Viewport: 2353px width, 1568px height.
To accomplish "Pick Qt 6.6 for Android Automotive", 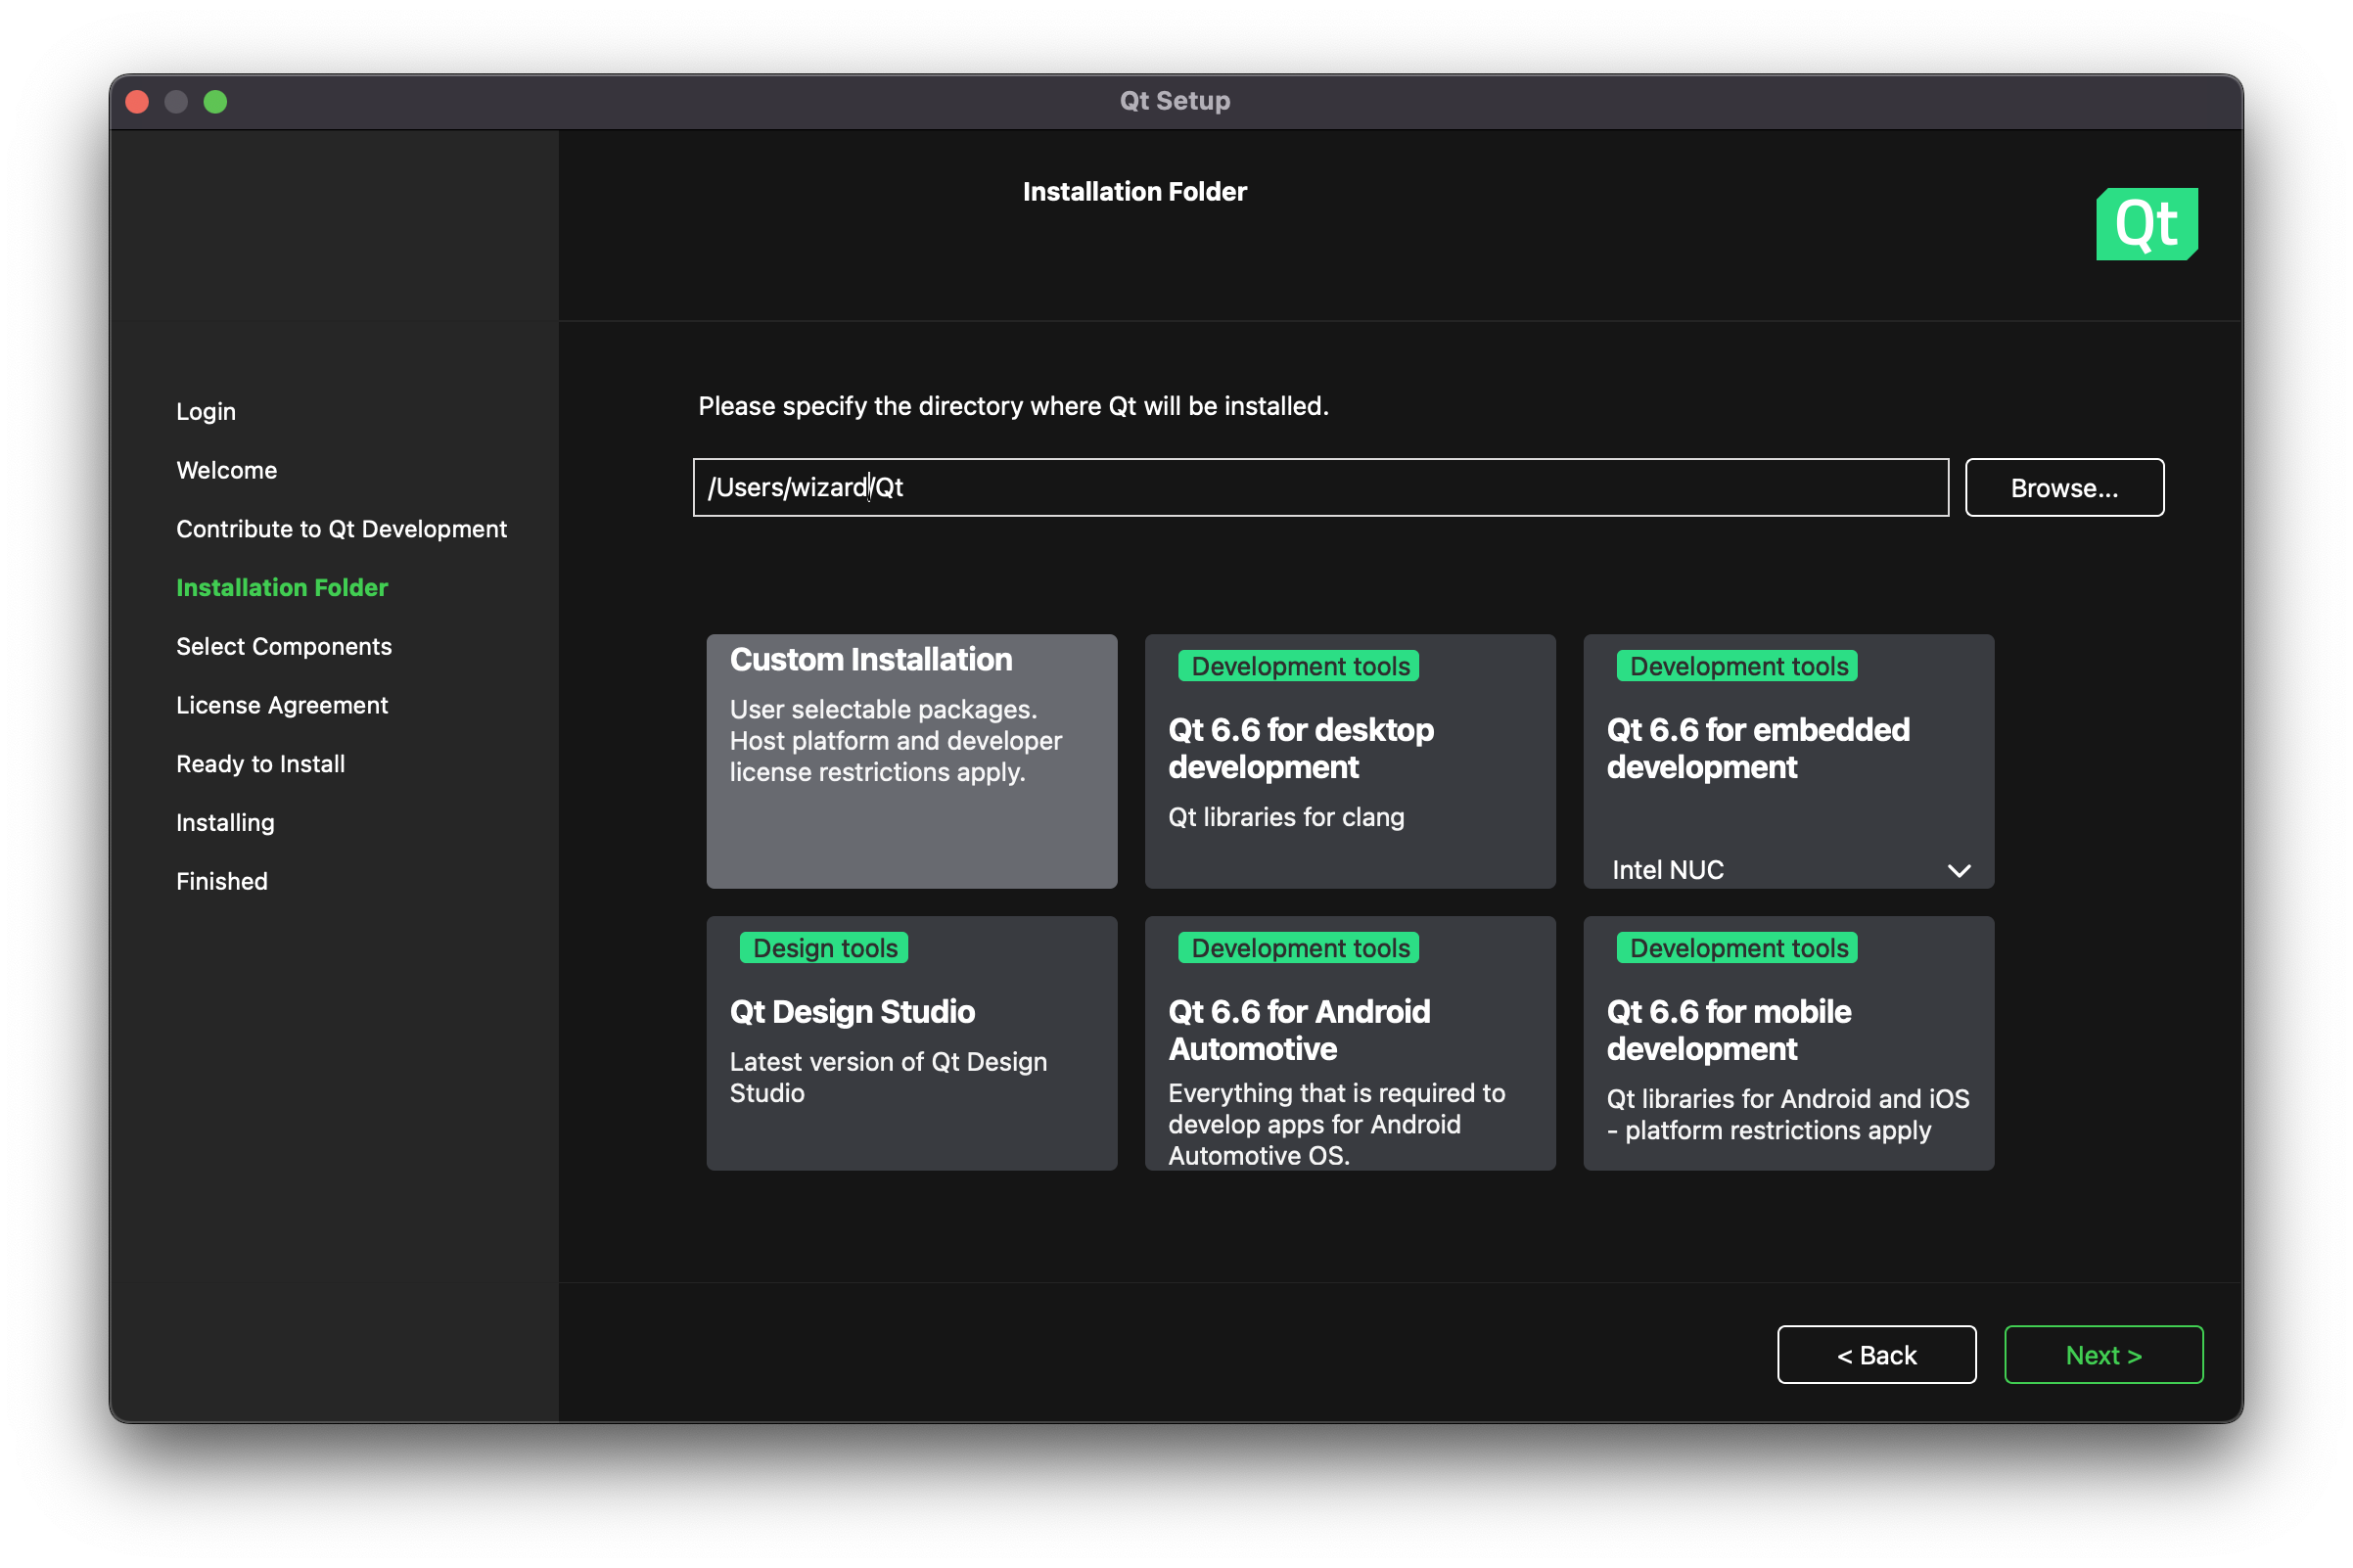I will (1349, 1043).
